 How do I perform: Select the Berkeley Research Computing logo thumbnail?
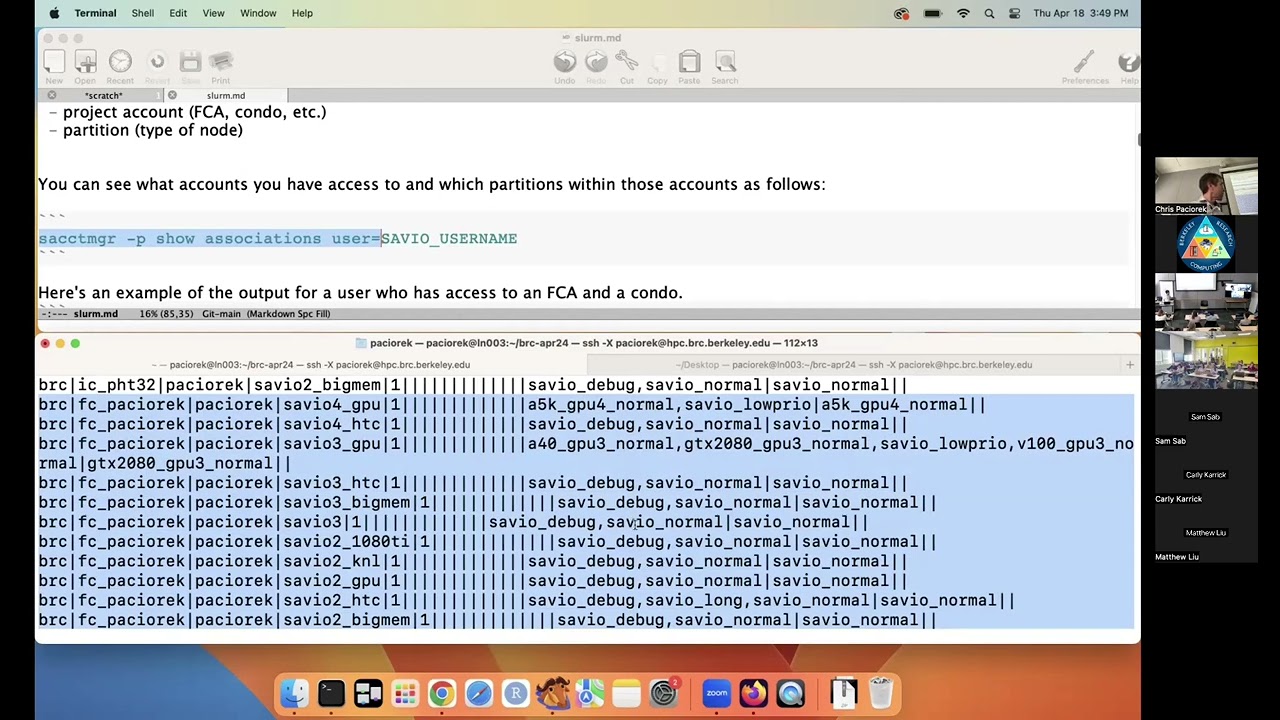(x=1206, y=244)
